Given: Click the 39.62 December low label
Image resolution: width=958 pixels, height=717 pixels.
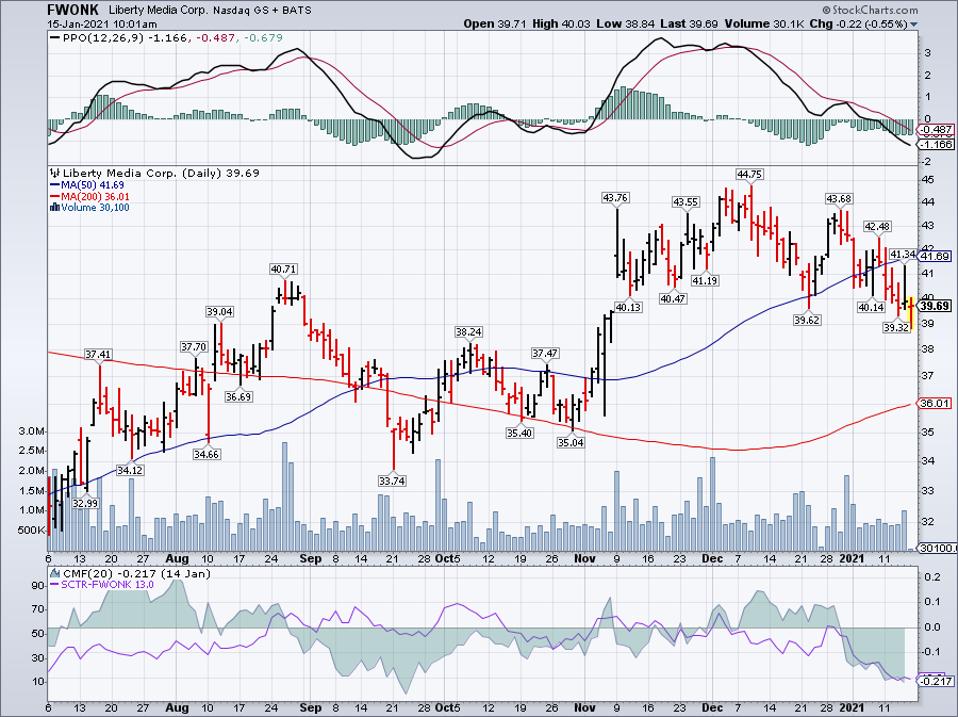Looking at the screenshot, I should (x=807, y=319).
